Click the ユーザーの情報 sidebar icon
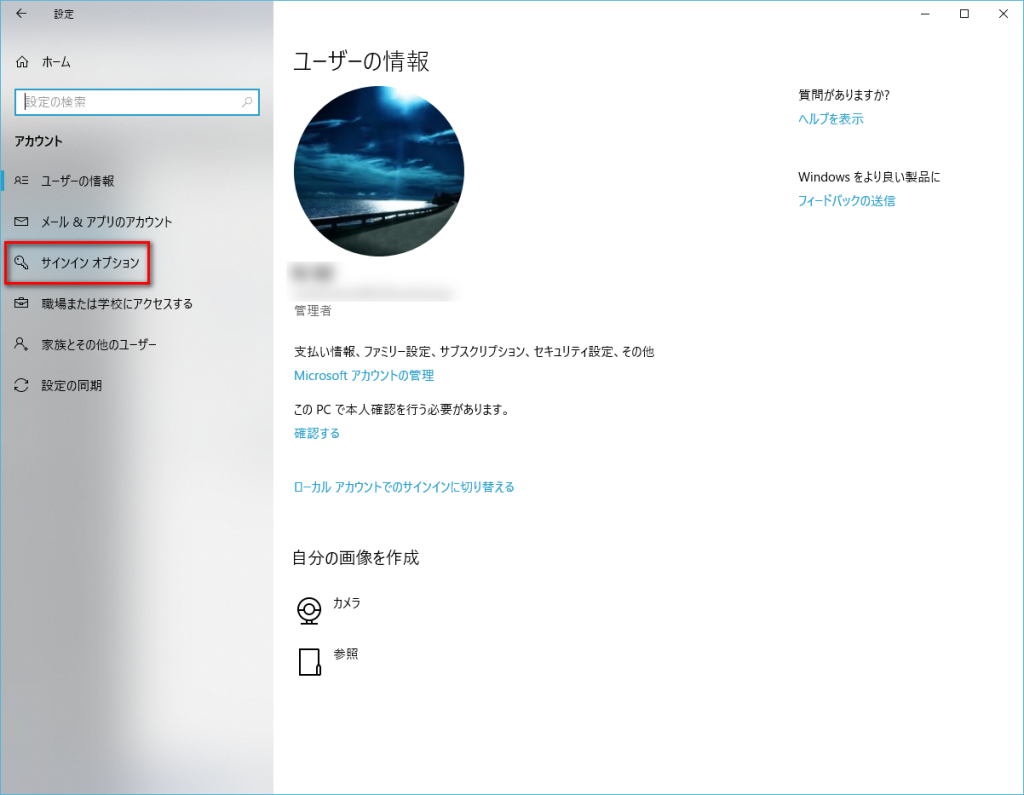This screenshot has height=795, width=1024. click(22, 181)
